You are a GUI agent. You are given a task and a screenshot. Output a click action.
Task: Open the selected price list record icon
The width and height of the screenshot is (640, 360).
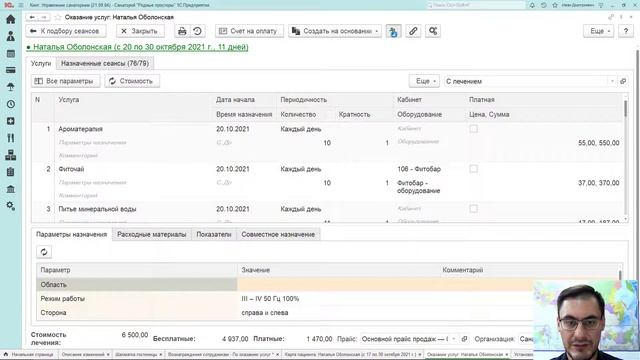(464, 339)
